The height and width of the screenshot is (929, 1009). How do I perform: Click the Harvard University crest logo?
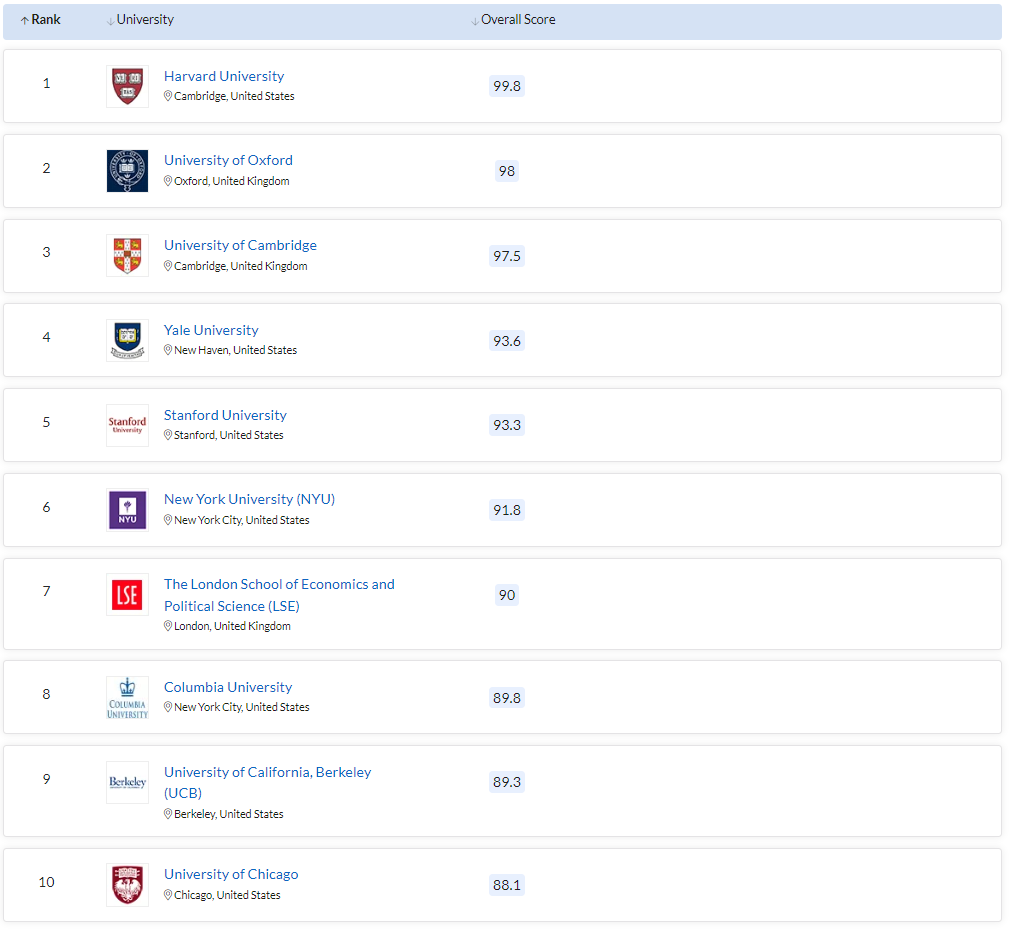coord(127,86)
